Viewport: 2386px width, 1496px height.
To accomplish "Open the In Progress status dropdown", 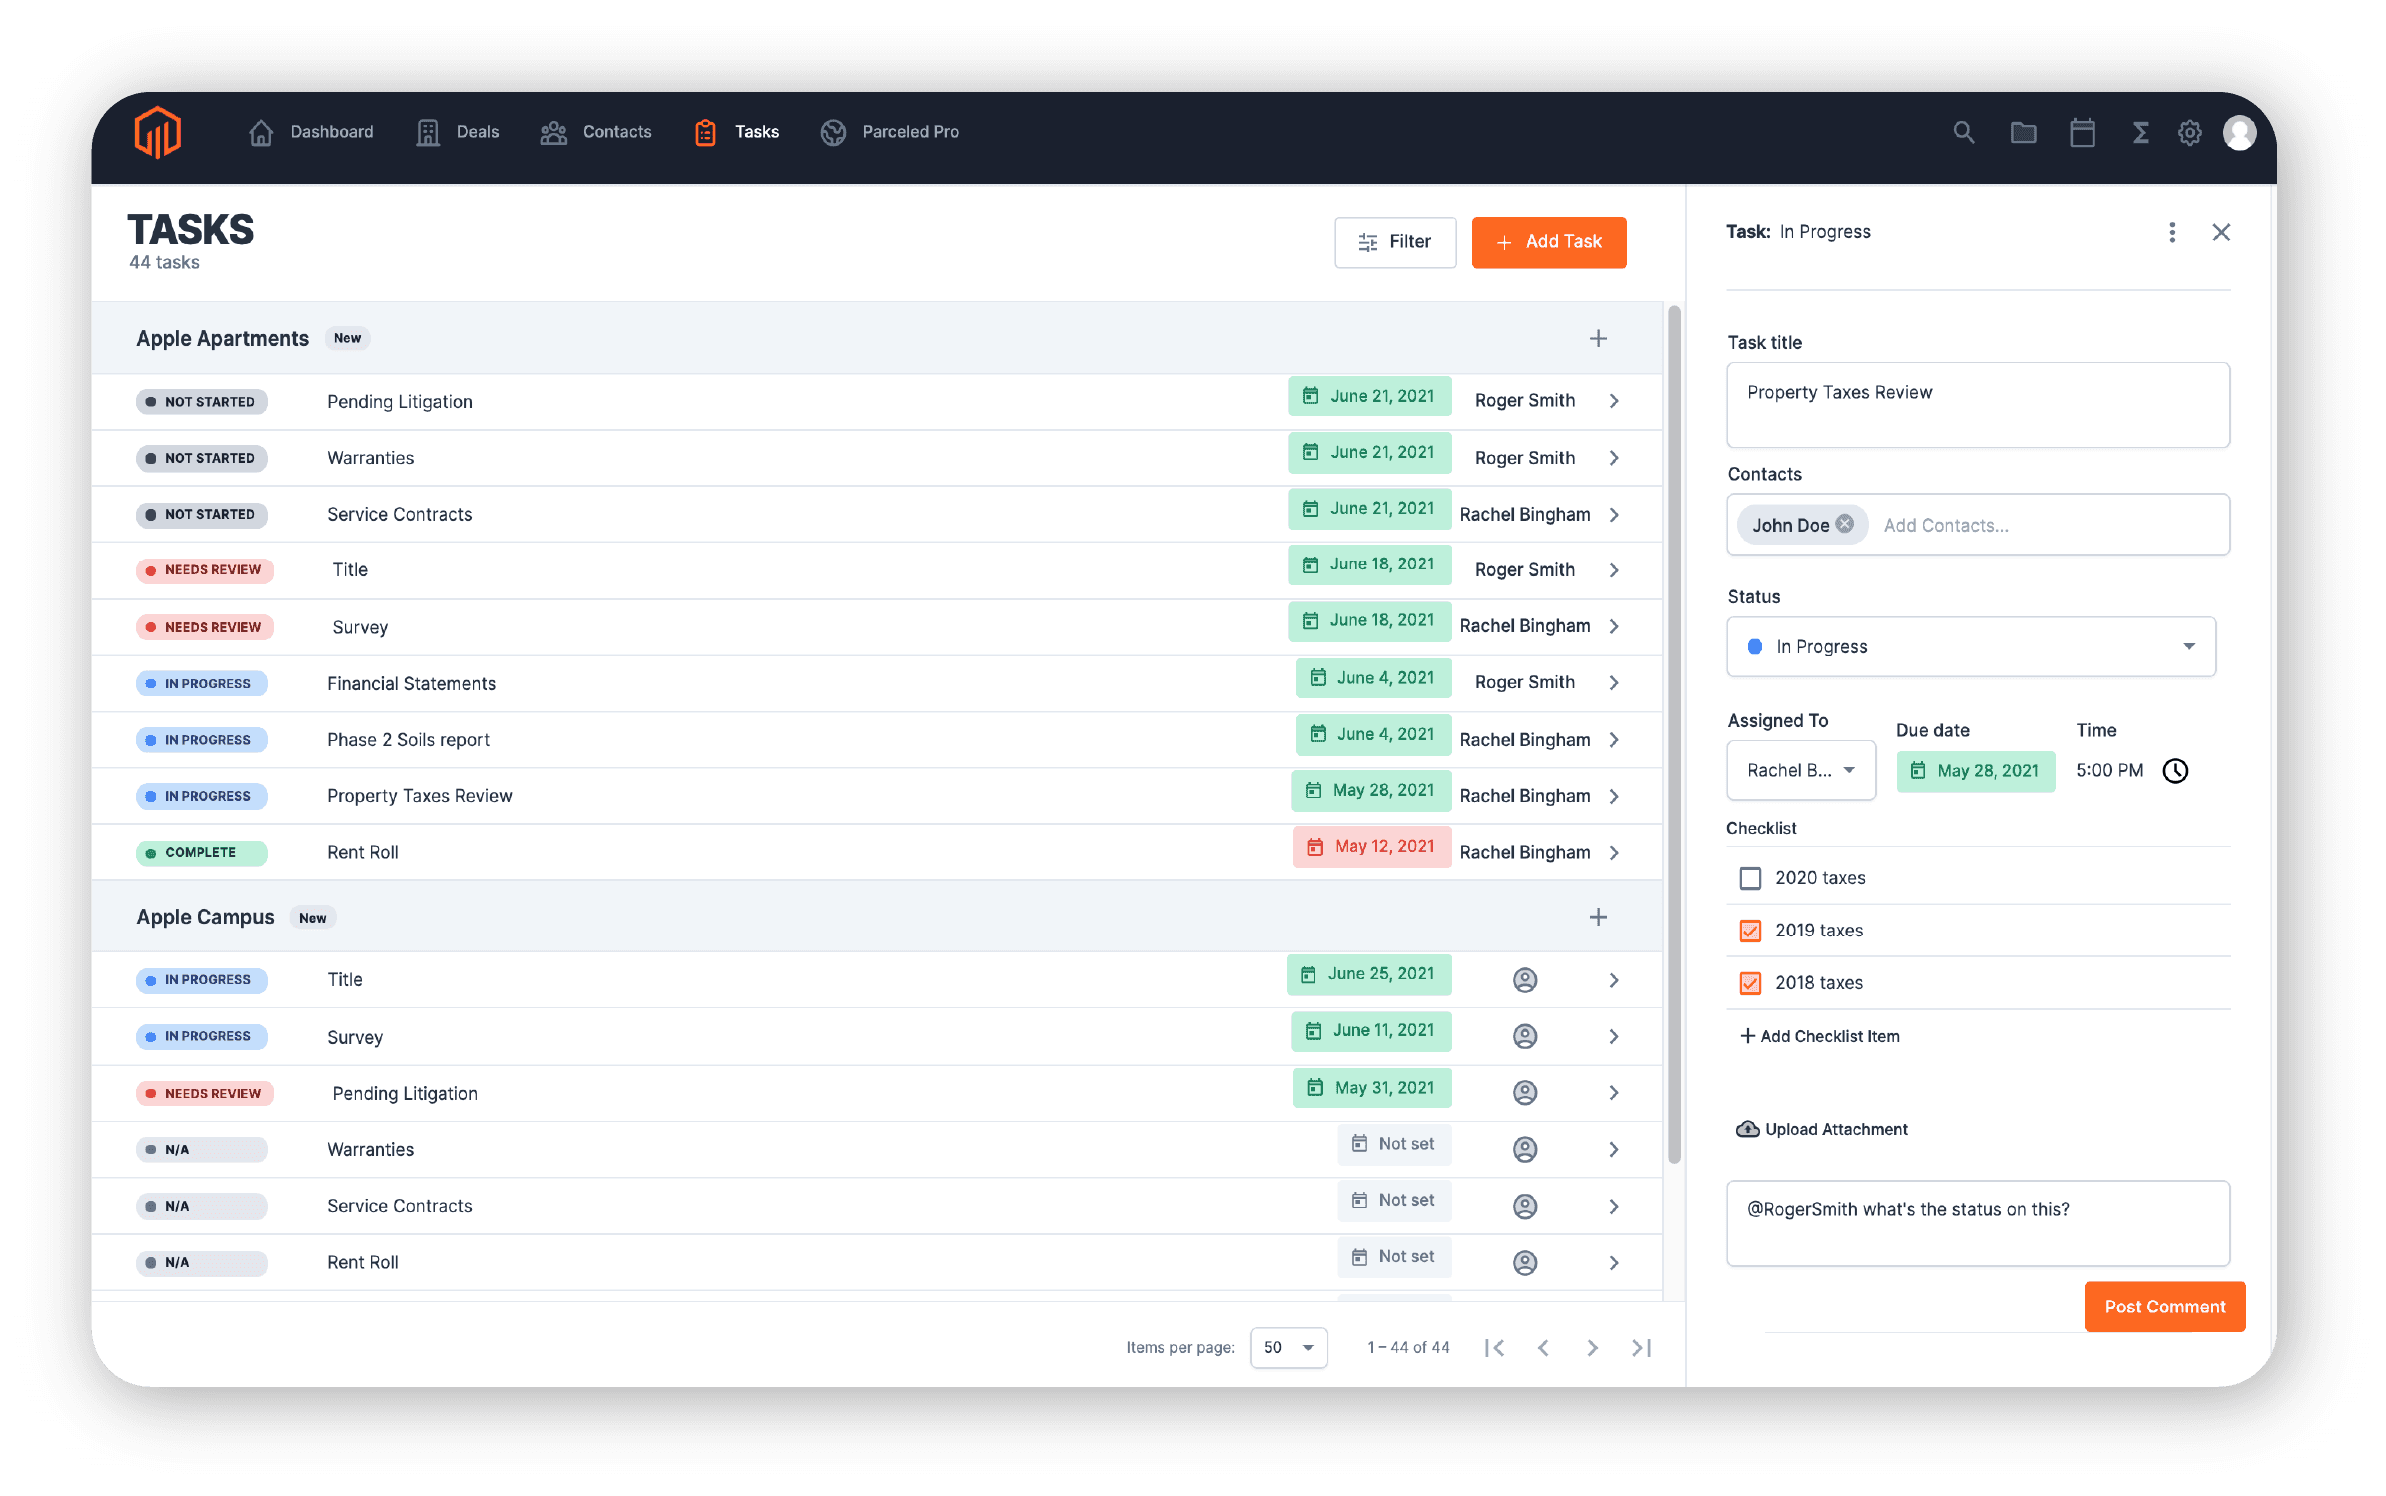I will click(1970, 646).
